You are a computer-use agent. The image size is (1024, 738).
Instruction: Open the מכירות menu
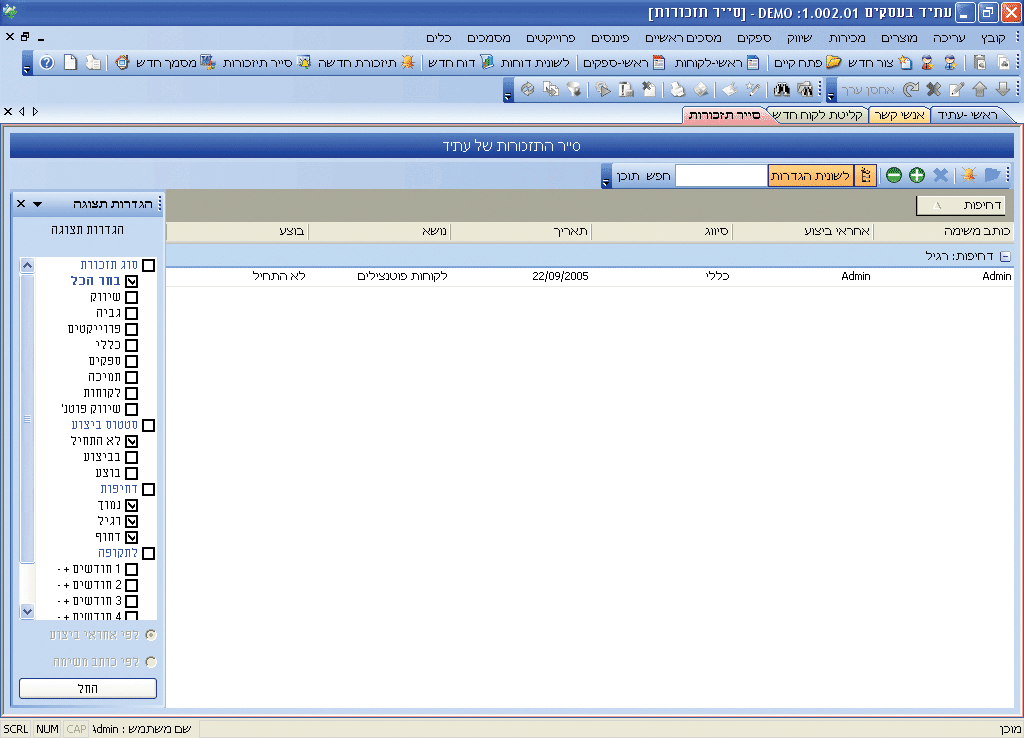[847, 38]
